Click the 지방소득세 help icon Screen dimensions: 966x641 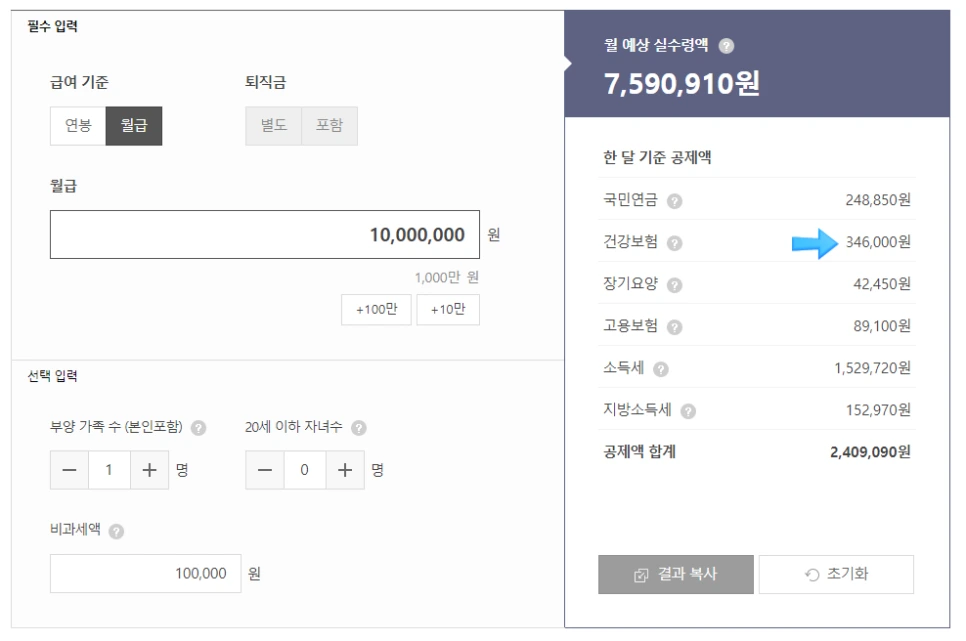click(x=688, y=411)
